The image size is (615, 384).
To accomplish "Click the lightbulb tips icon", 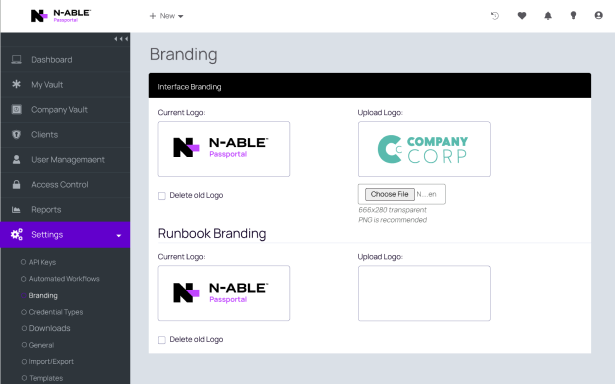I will tap(573, 16).
